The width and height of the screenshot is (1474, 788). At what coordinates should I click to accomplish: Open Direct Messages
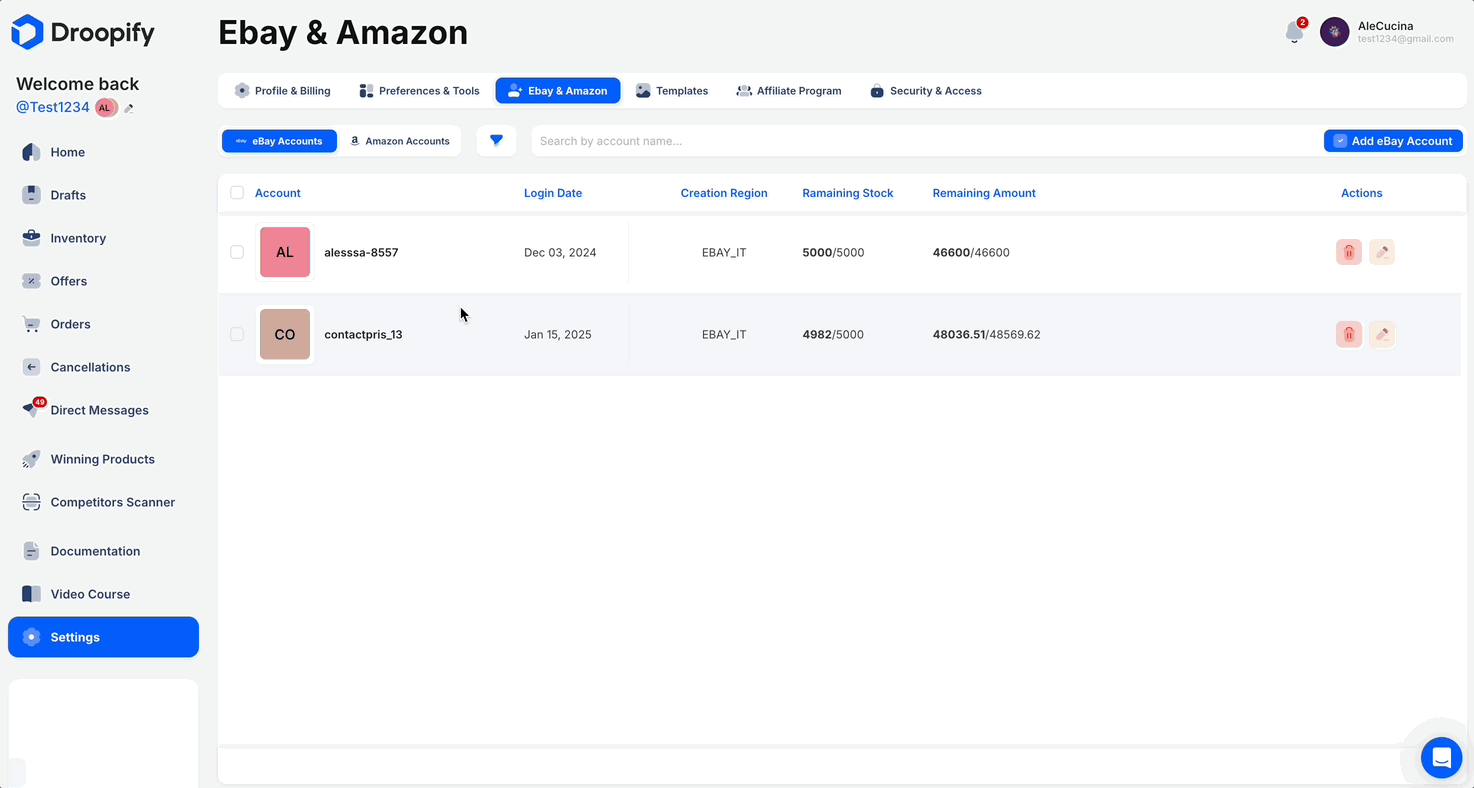tap(103, 410)
